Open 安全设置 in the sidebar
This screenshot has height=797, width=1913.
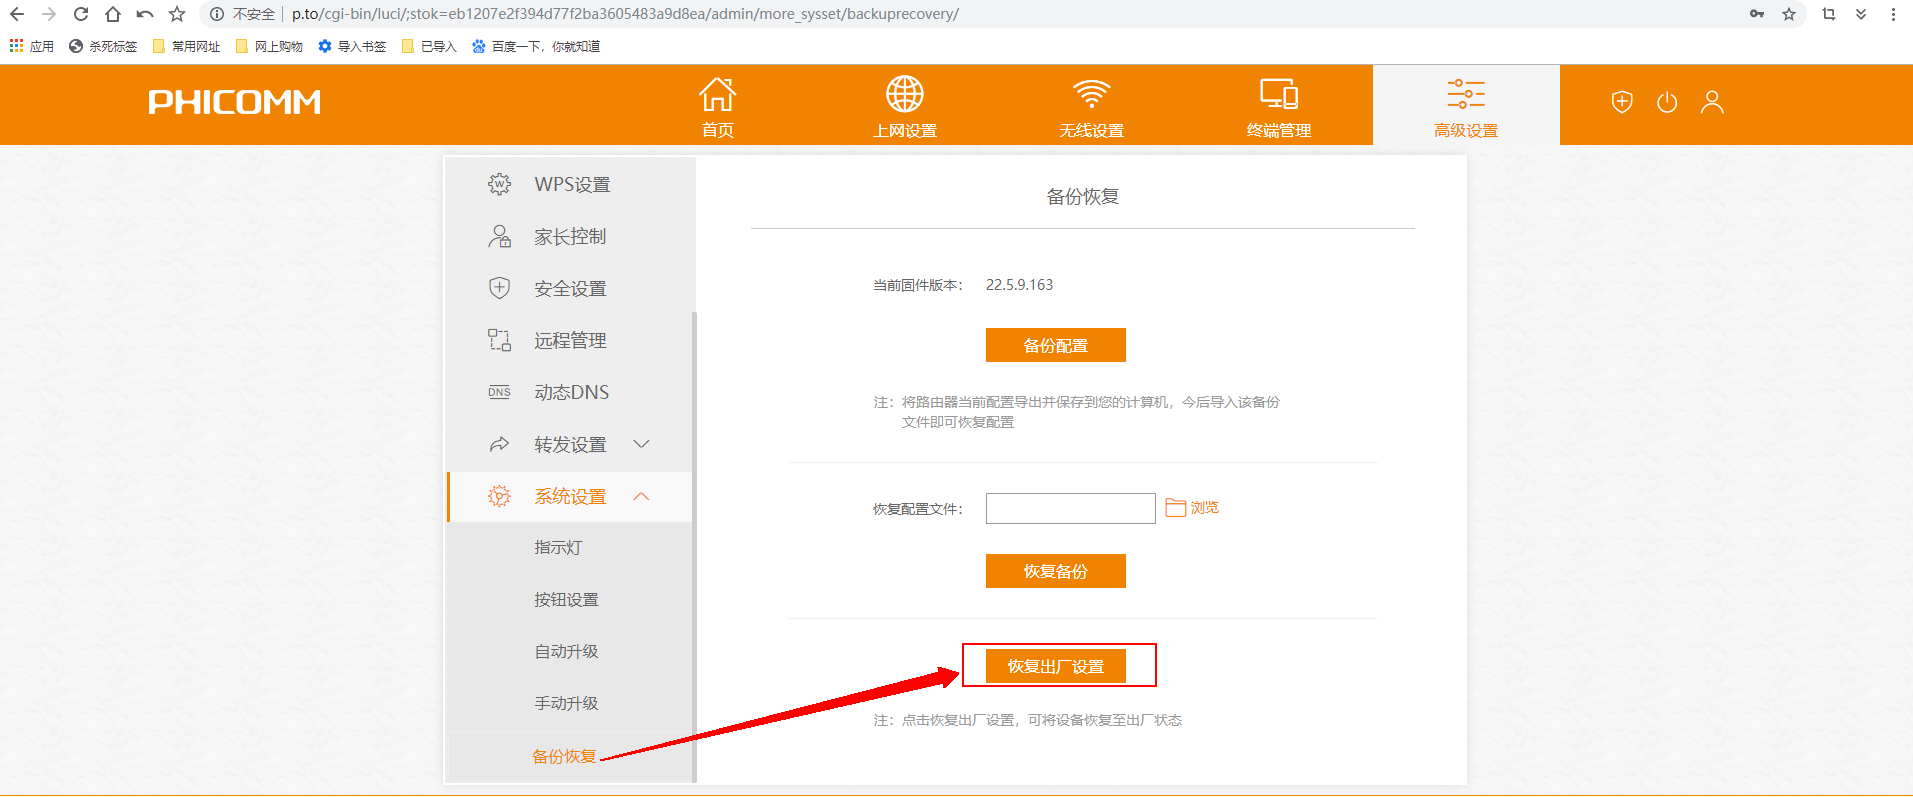pyautogui.click(x=570, y=288)
